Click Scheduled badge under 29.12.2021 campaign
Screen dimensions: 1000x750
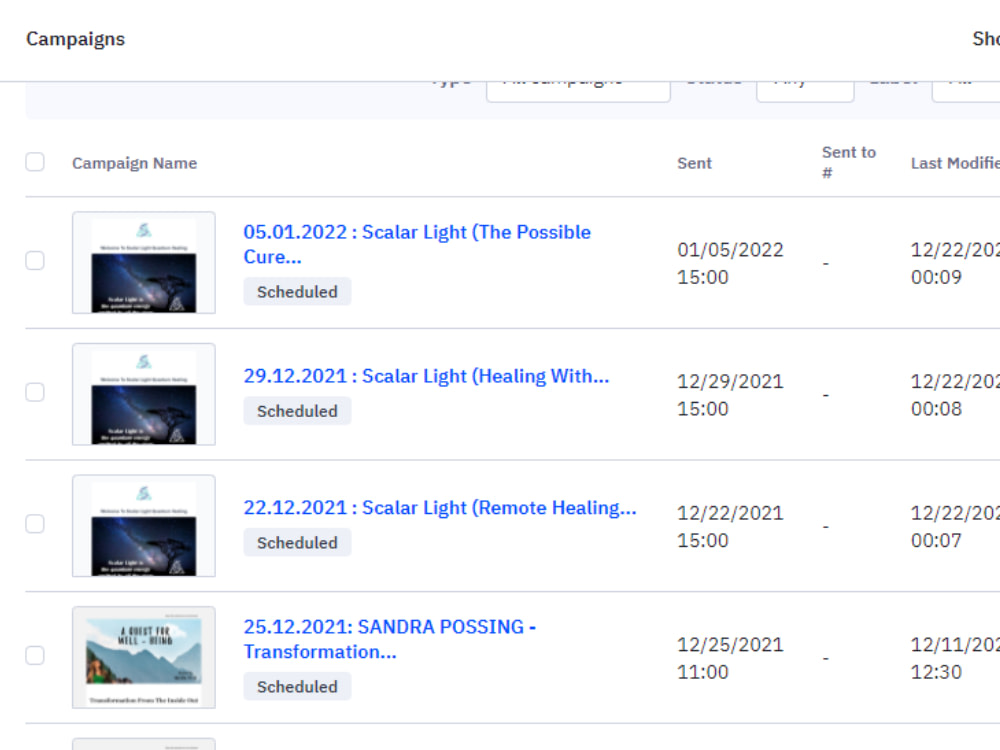click(297, 411)
